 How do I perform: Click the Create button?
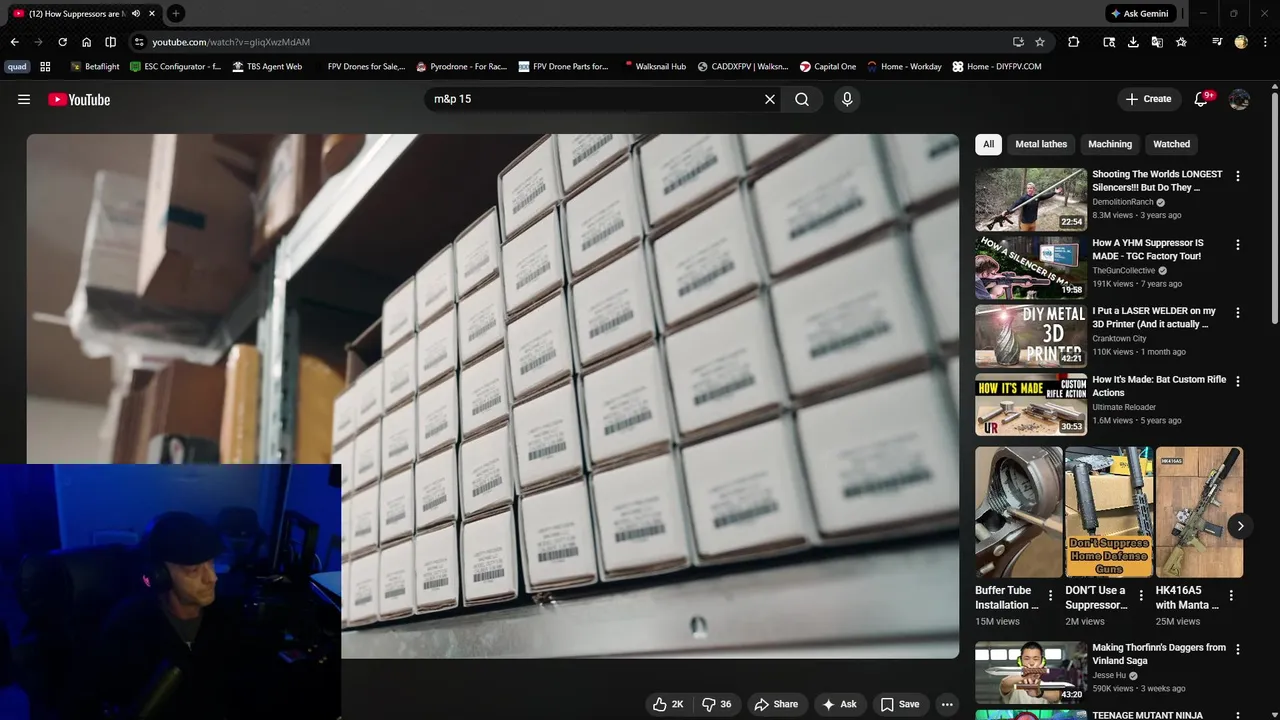pyautogui.click(x=1148, y=99)
